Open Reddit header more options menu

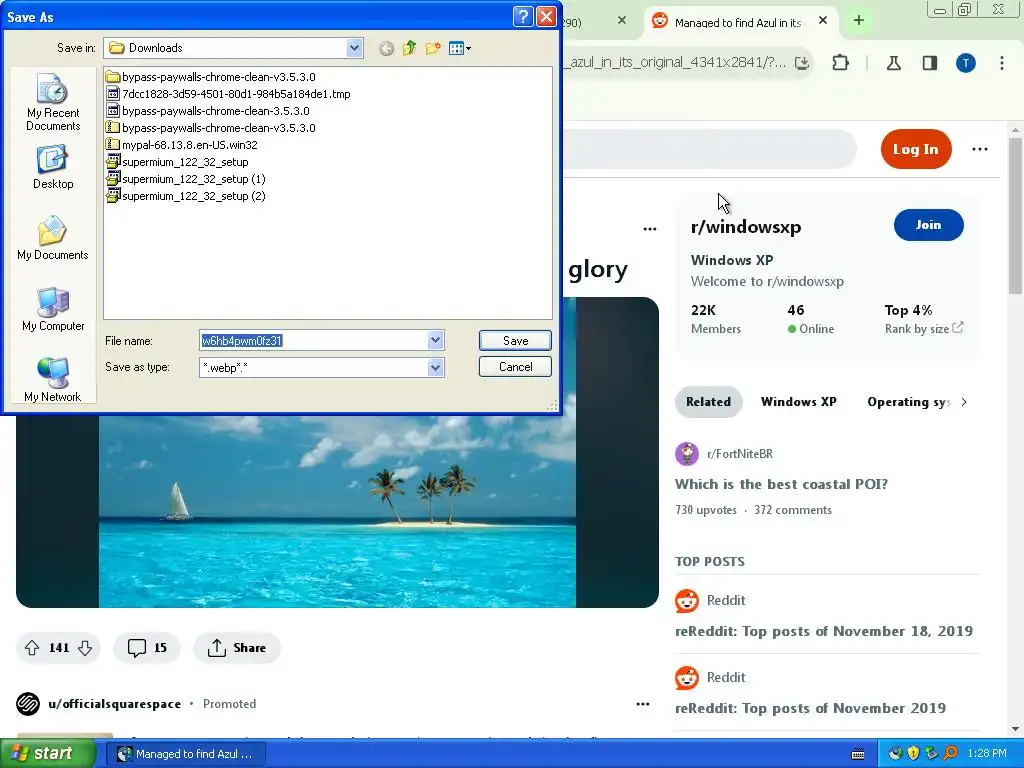[x=980, y=149]
